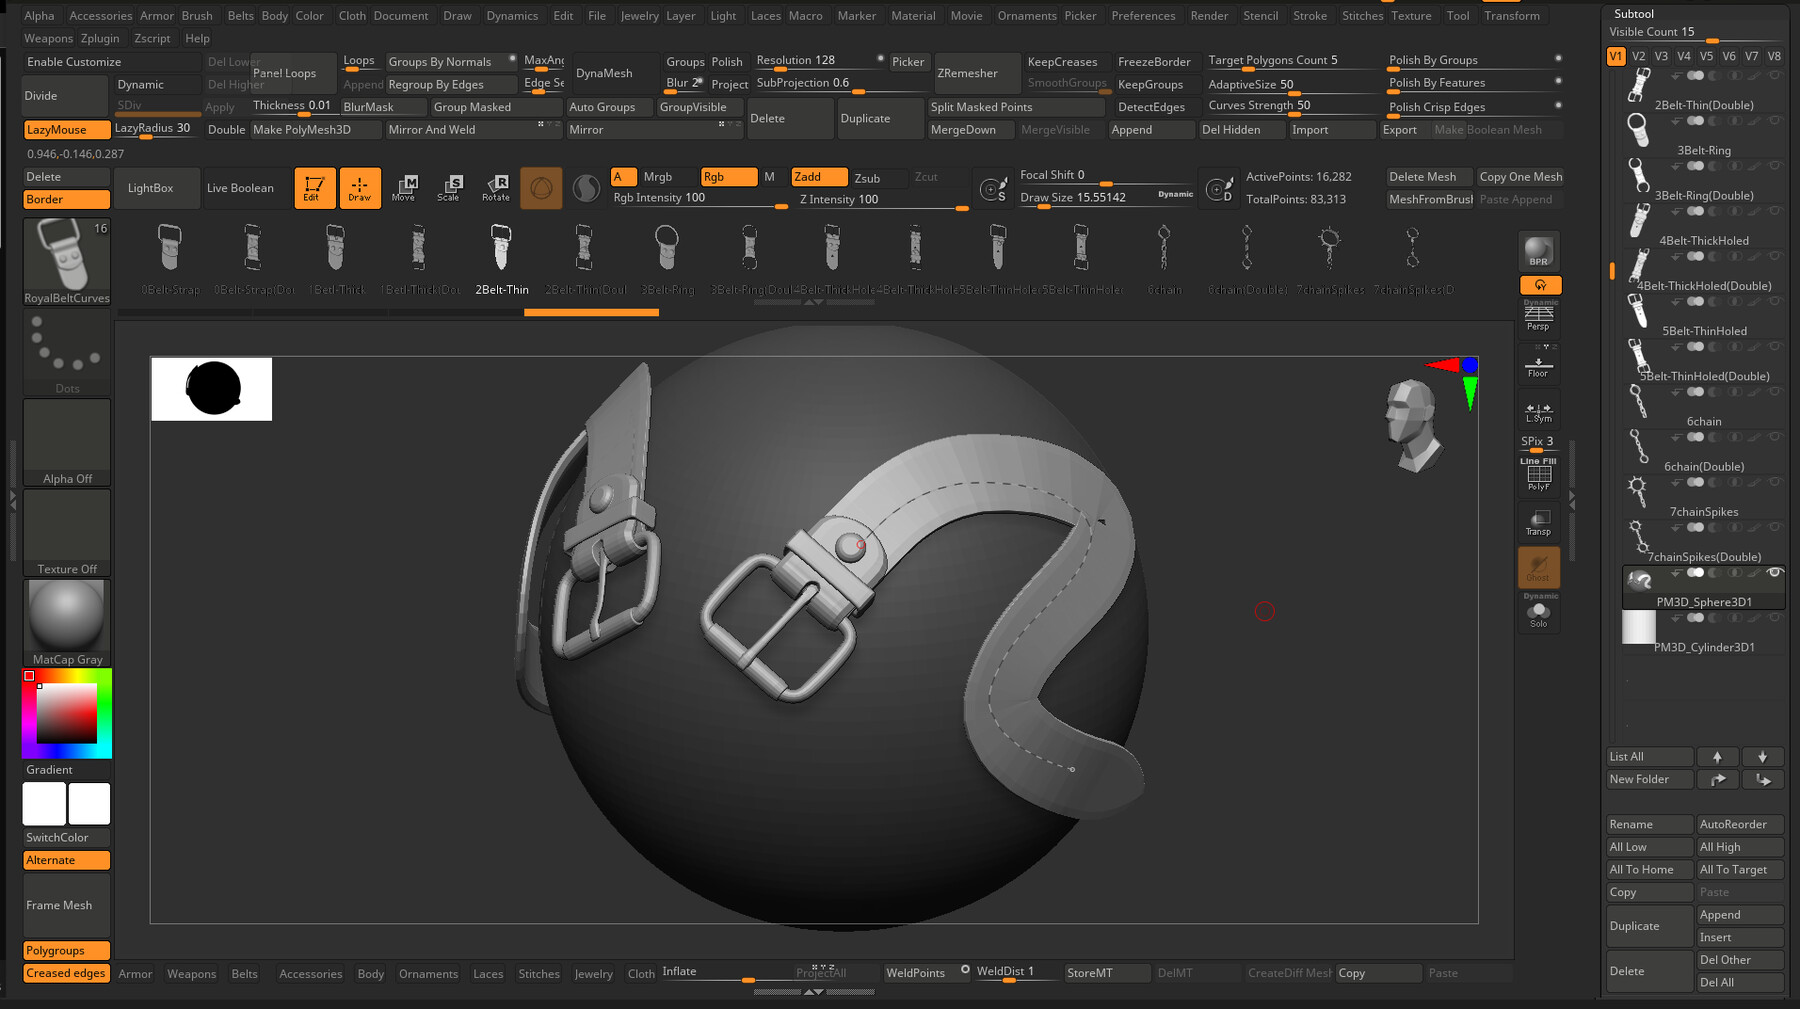Viewport: 1800px width, 1009px height.
Task: Collapse the left tray divider arrow
Action: pyautogui.click(x=13, y=500)
